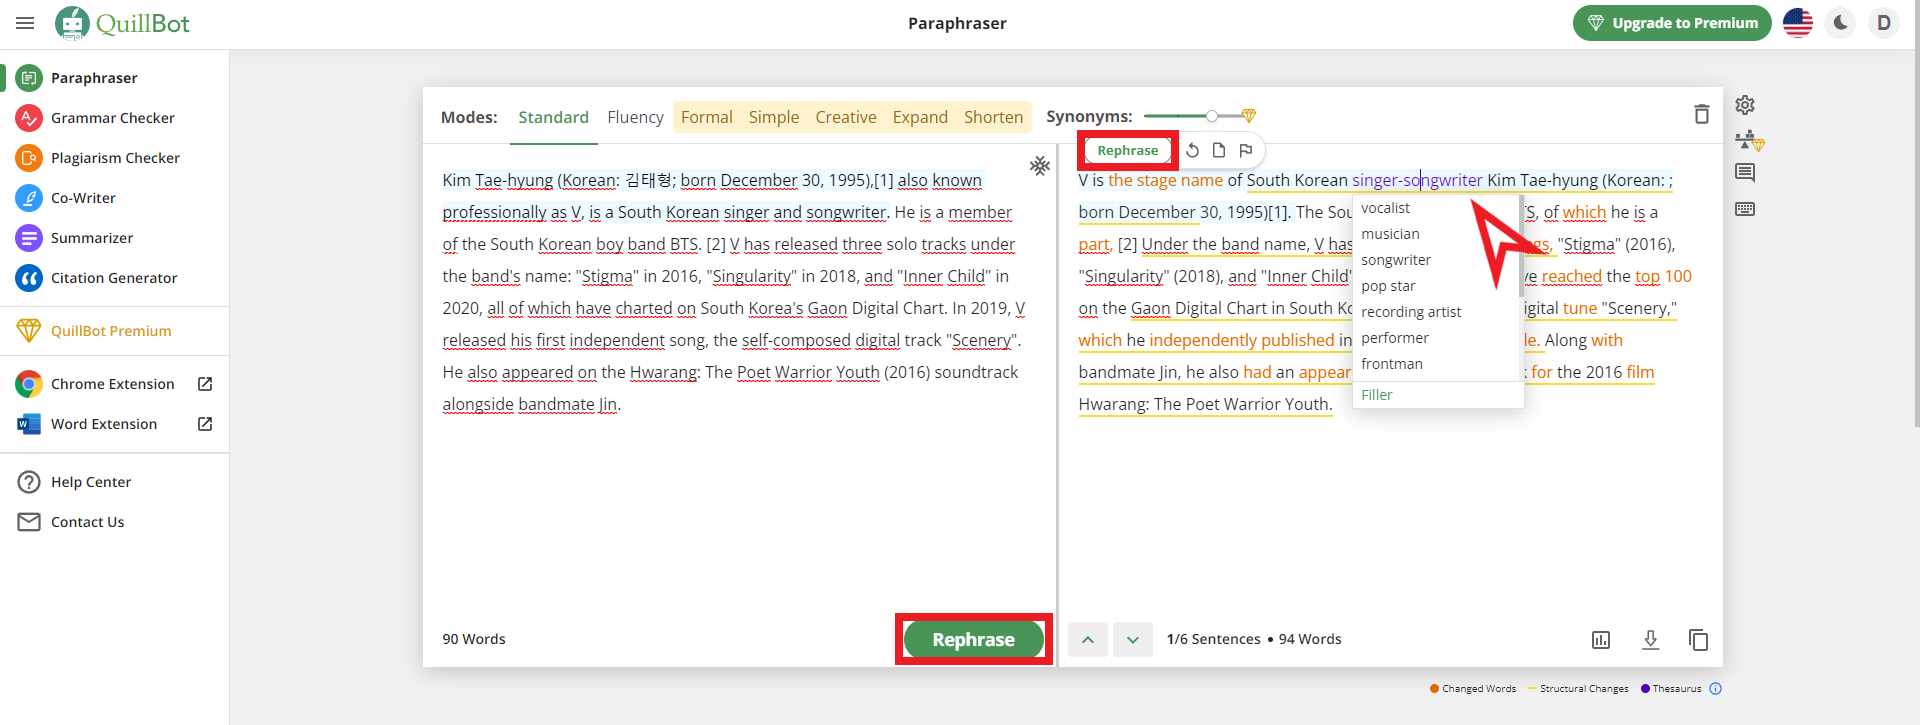Viewport: 1920px width, 725px height.
Task: Click the QuillBot logo
Action: coord(122,23)
